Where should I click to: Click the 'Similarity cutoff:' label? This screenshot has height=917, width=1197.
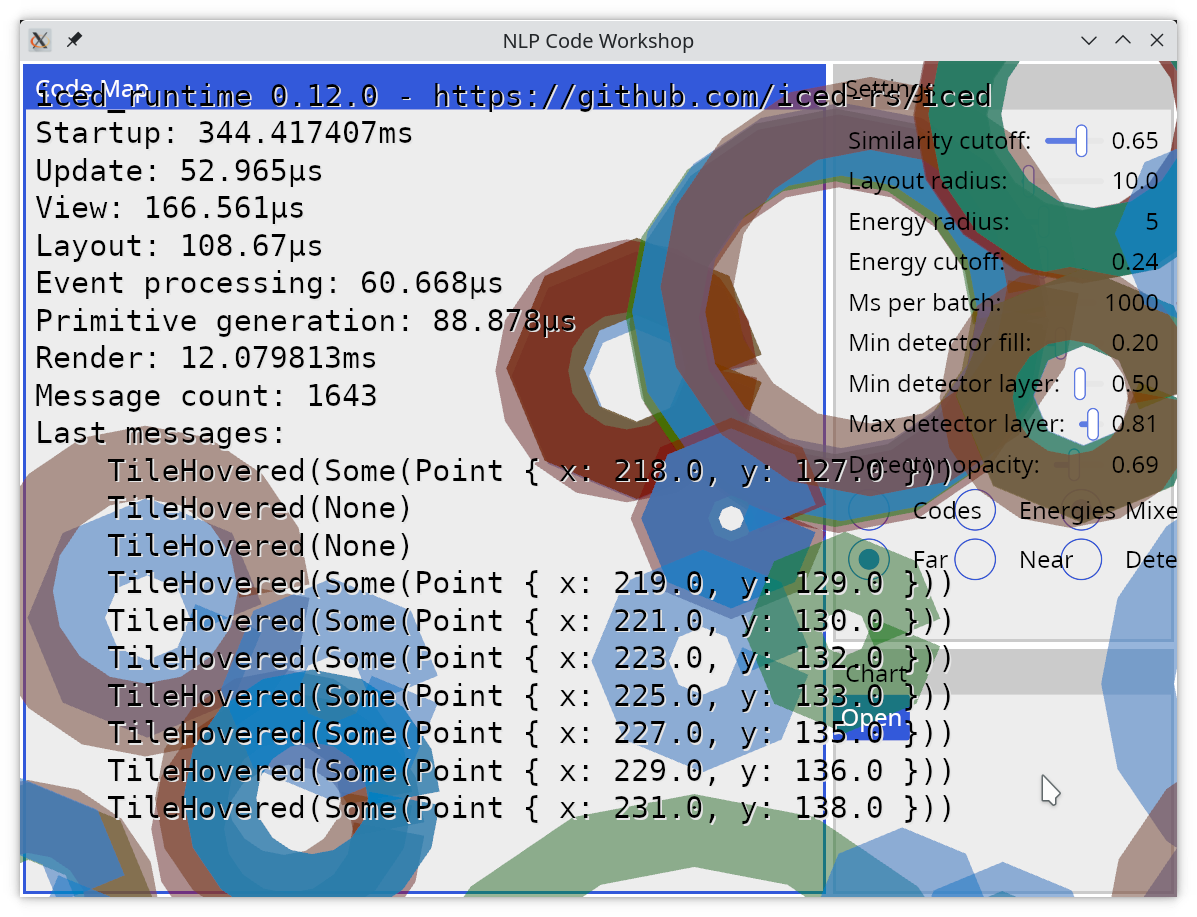coord(939,140)
